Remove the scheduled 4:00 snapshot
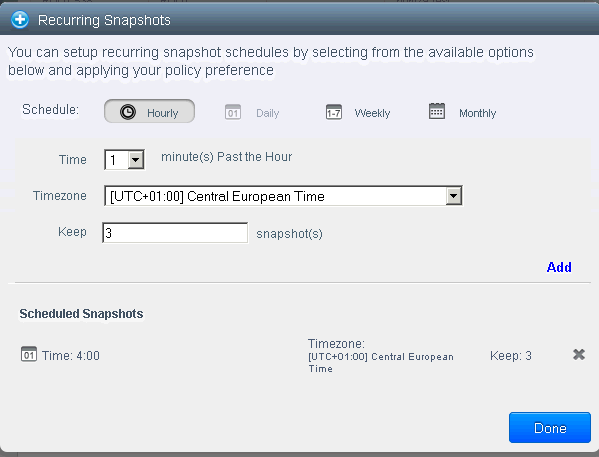This screenshot has width=599, height=457. 579,355
